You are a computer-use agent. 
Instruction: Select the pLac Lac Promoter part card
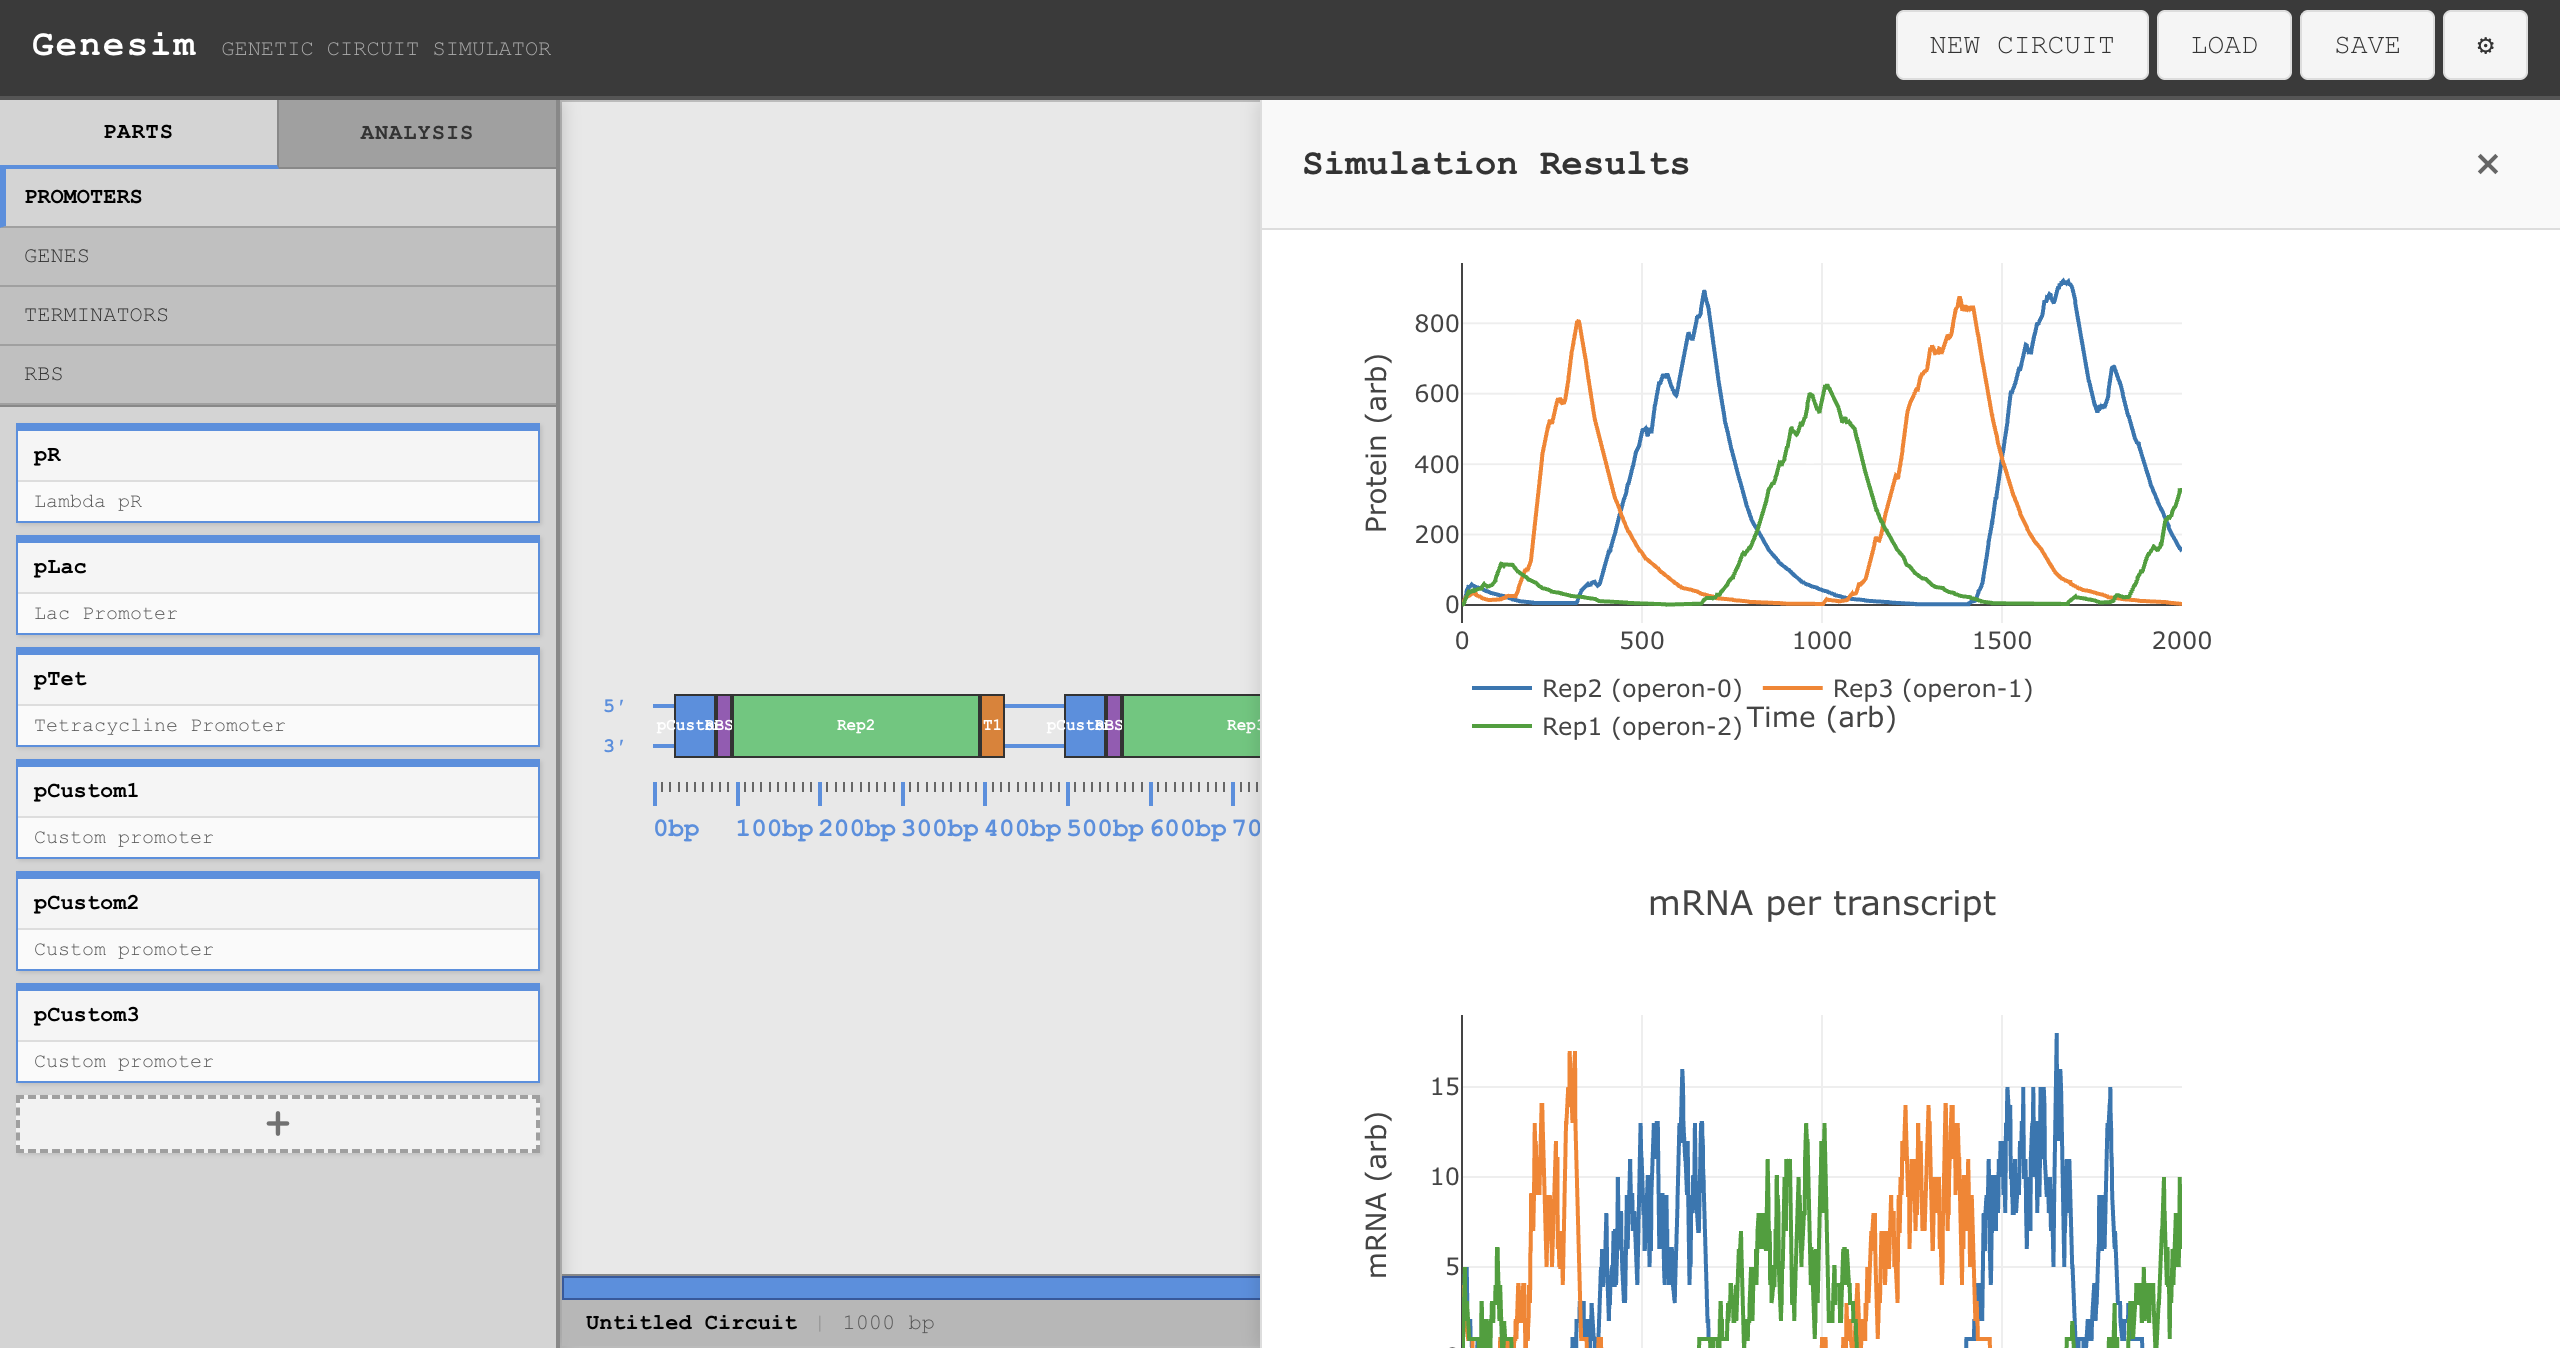tap(278, 587)
